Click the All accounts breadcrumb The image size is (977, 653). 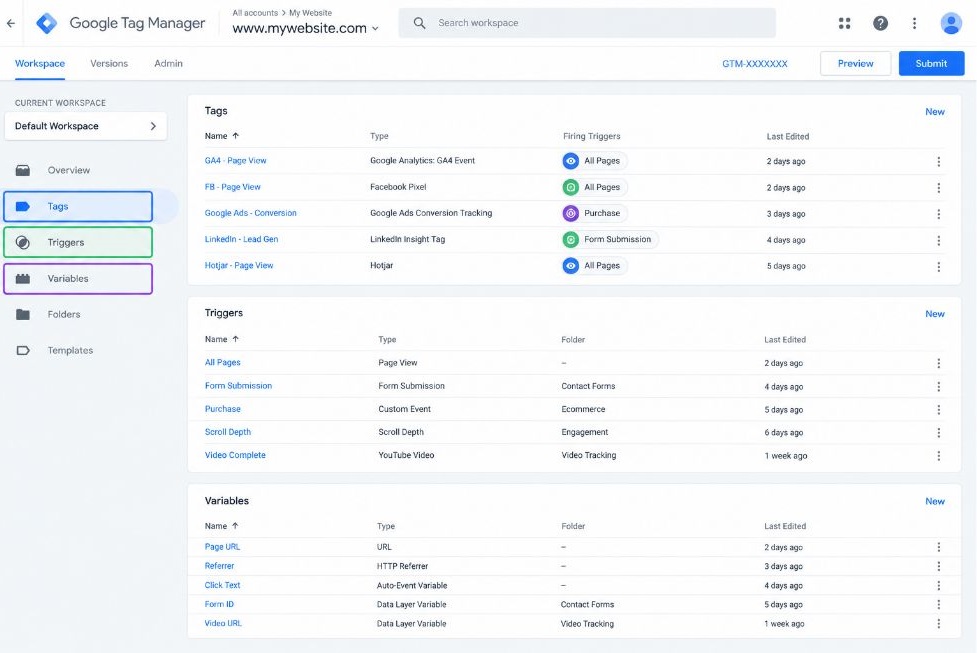pos(255,12)
